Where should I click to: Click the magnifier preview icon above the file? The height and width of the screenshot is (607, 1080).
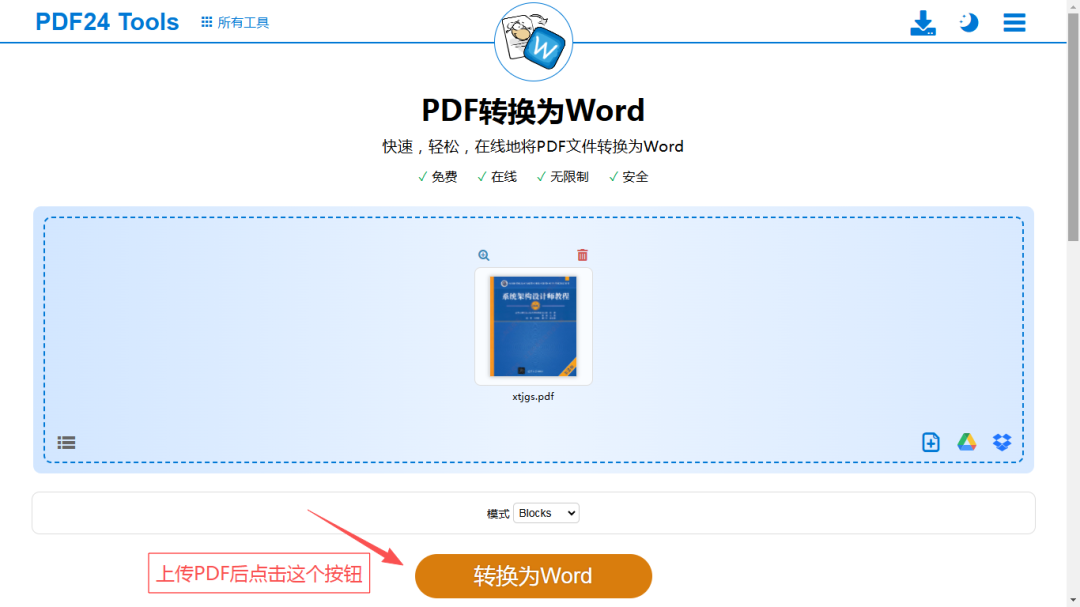coord(484,255)
